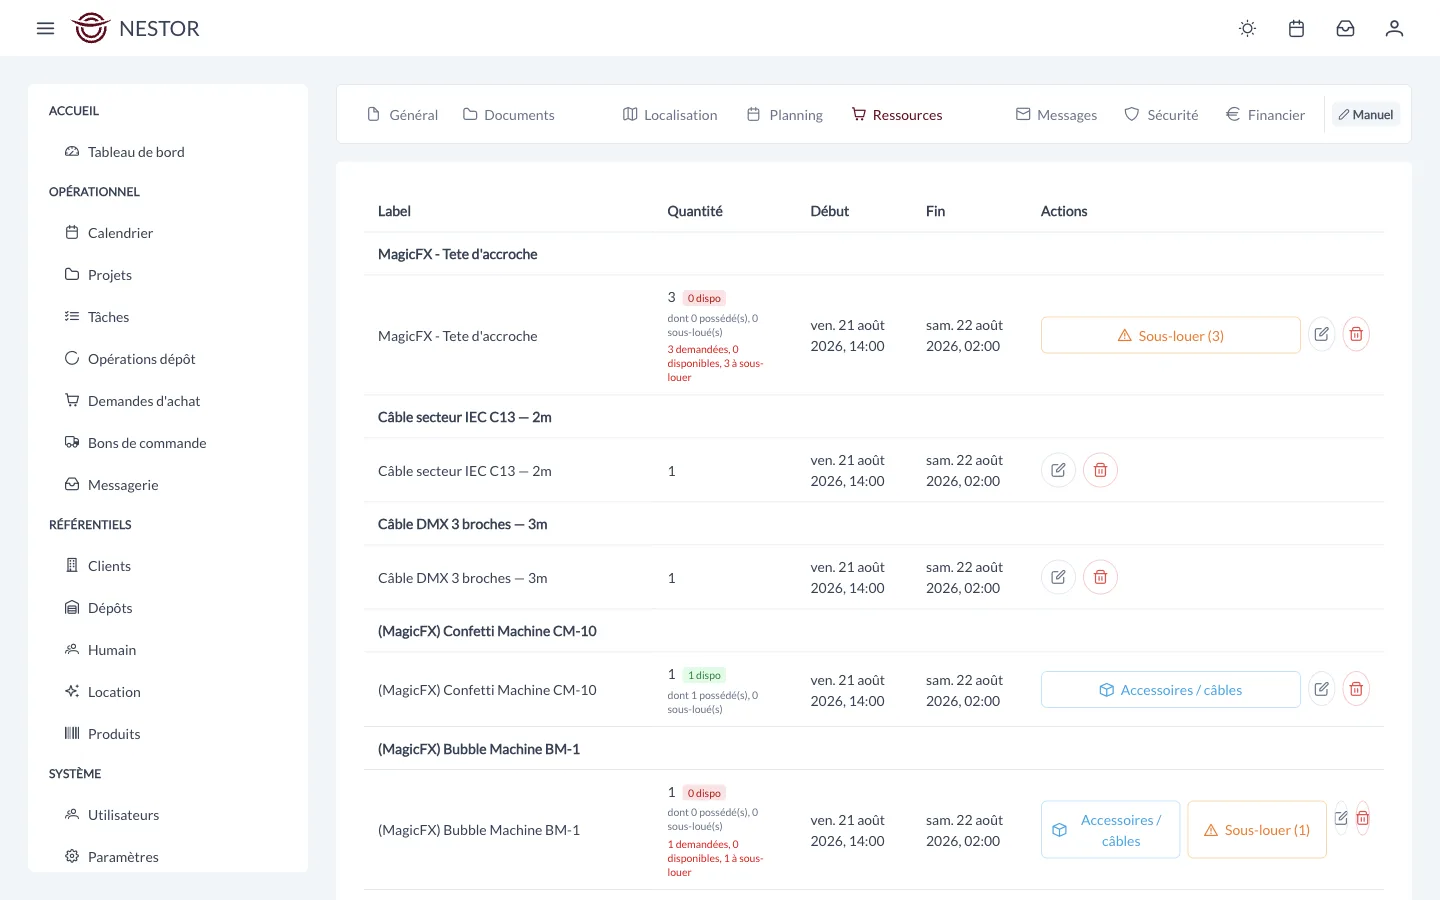1440x900 pixels.
Task: Open the Financier tab
Action: [1266, 115]
